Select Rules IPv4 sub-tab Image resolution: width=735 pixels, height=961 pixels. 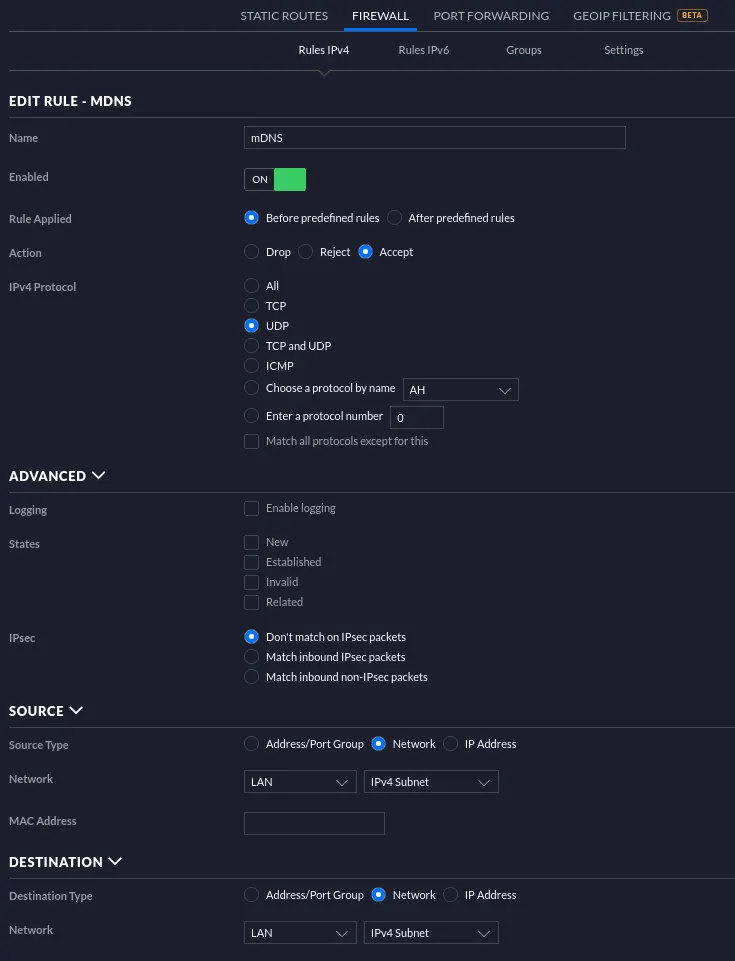coord(324,50)
